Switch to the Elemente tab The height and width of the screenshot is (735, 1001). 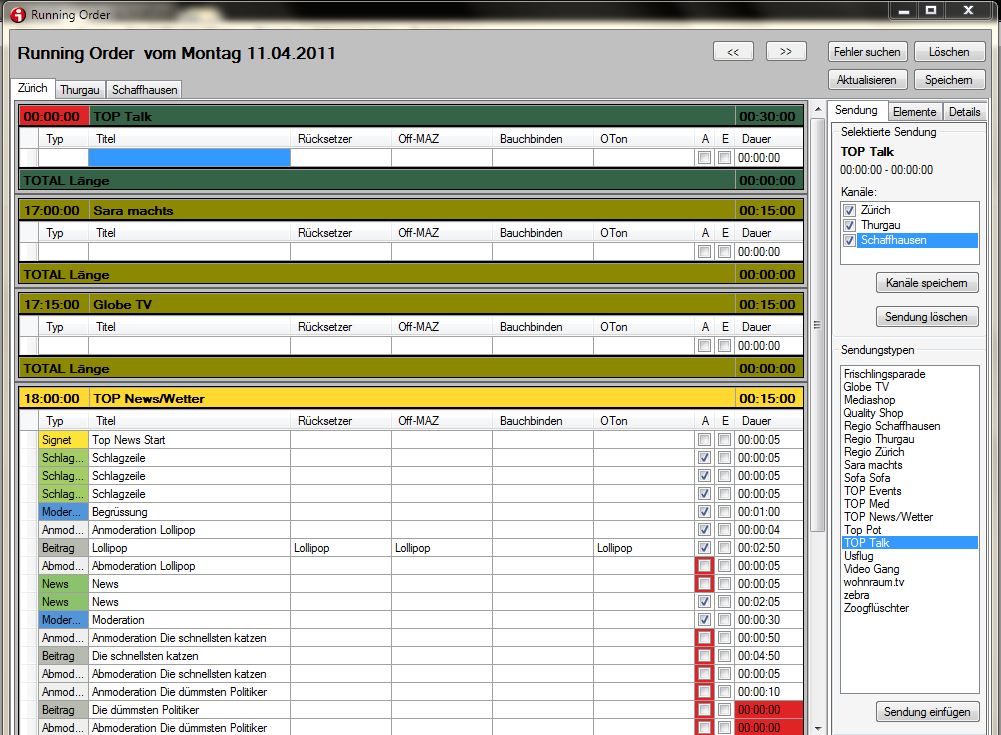[914, 112]
